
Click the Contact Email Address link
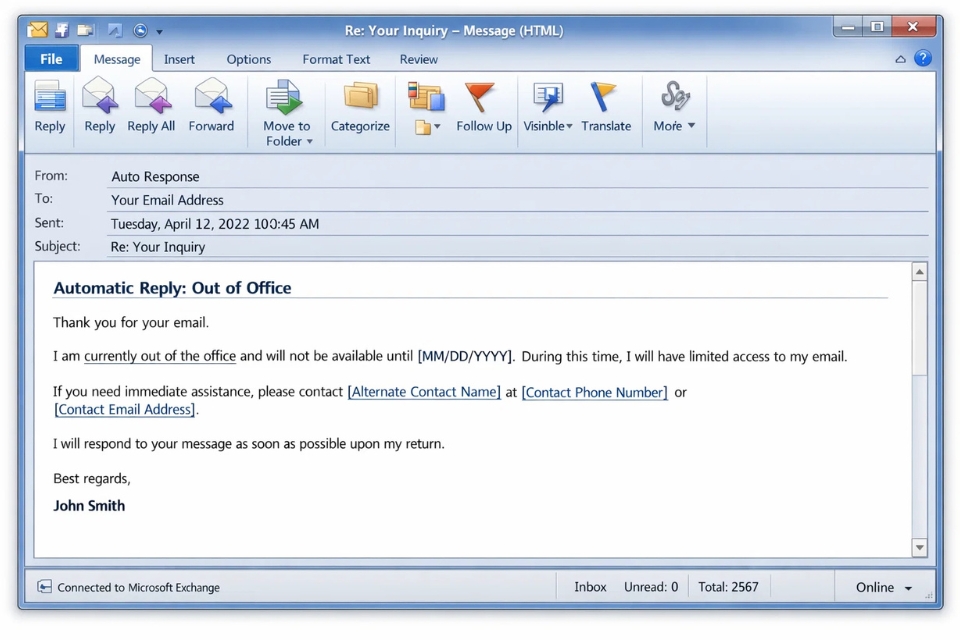(123, 409)
